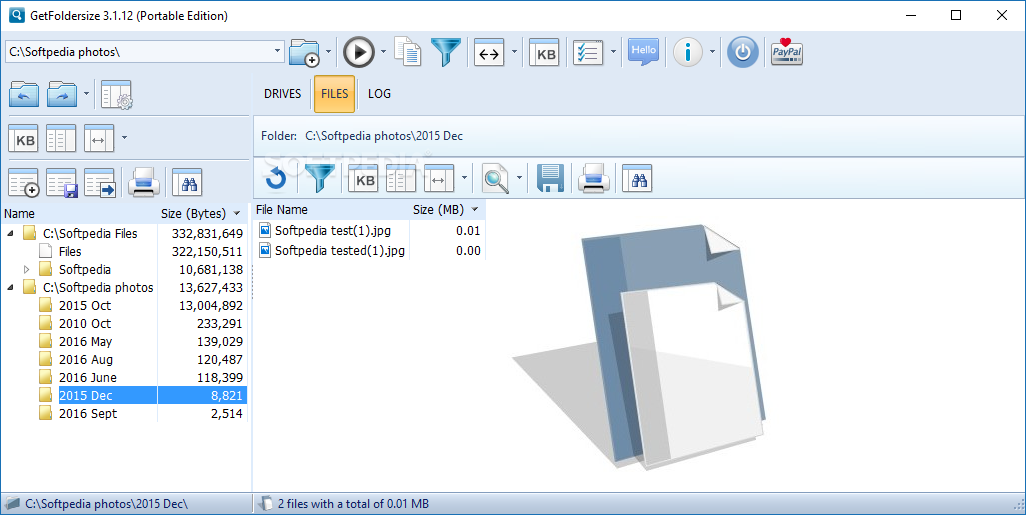Open dropdown arrow next to add folder icon
The image size is (1026, 515).
tap(328, 52)
